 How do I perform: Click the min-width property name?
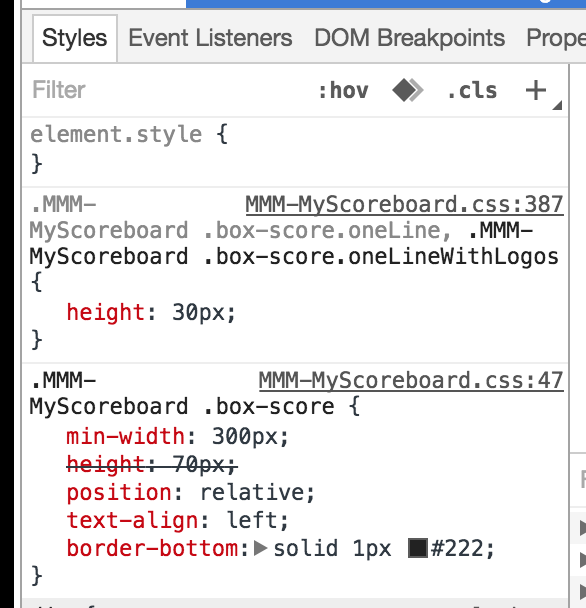tap(126, 437)
